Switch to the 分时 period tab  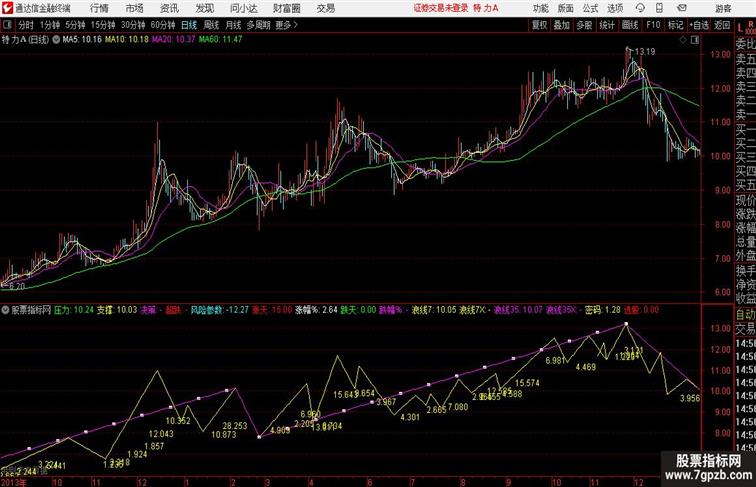click(26, 25)
